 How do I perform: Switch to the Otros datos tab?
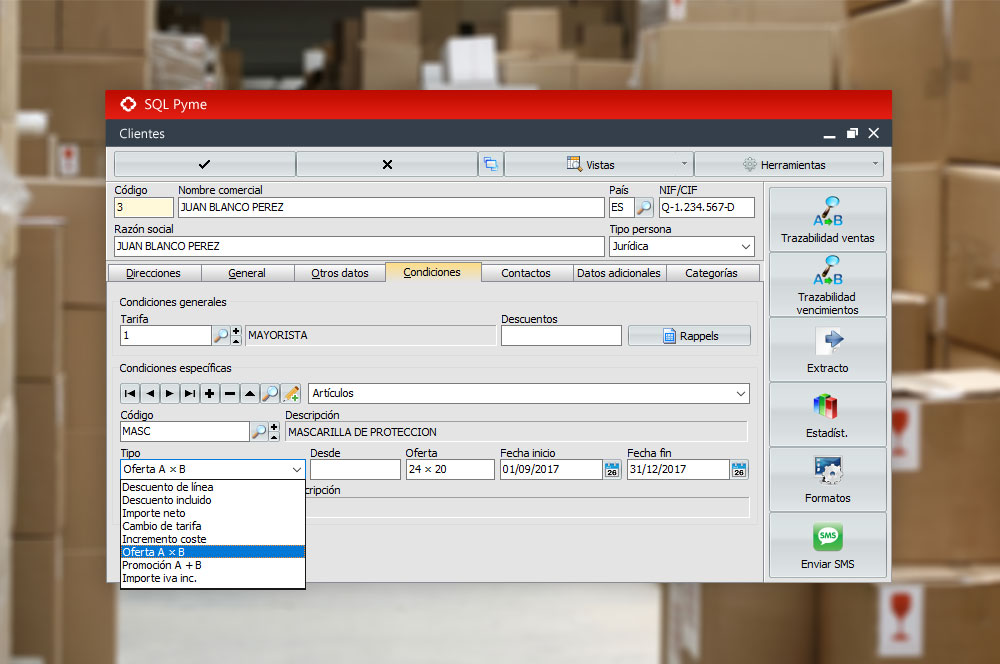click(340, 273)
